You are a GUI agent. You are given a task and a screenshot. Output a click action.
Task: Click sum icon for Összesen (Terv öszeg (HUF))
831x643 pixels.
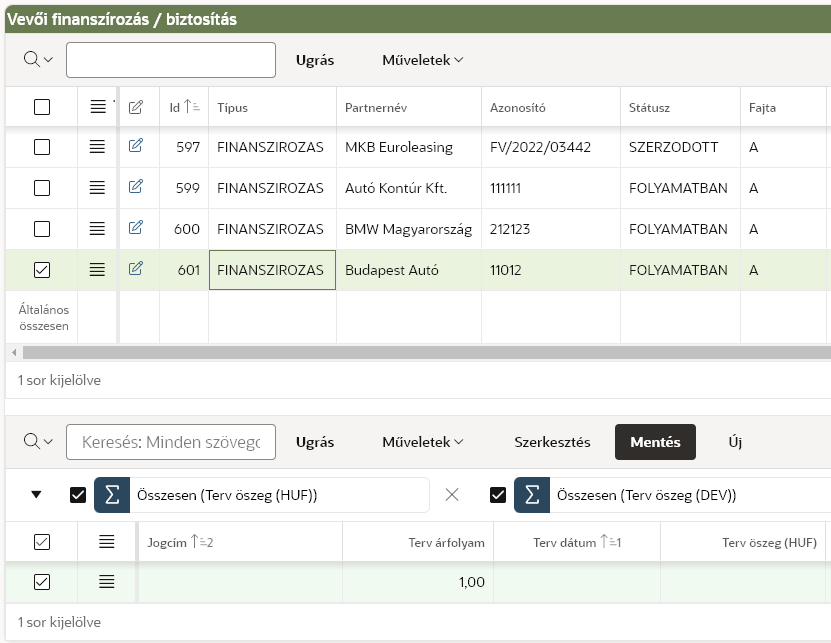tap(112, 494)
